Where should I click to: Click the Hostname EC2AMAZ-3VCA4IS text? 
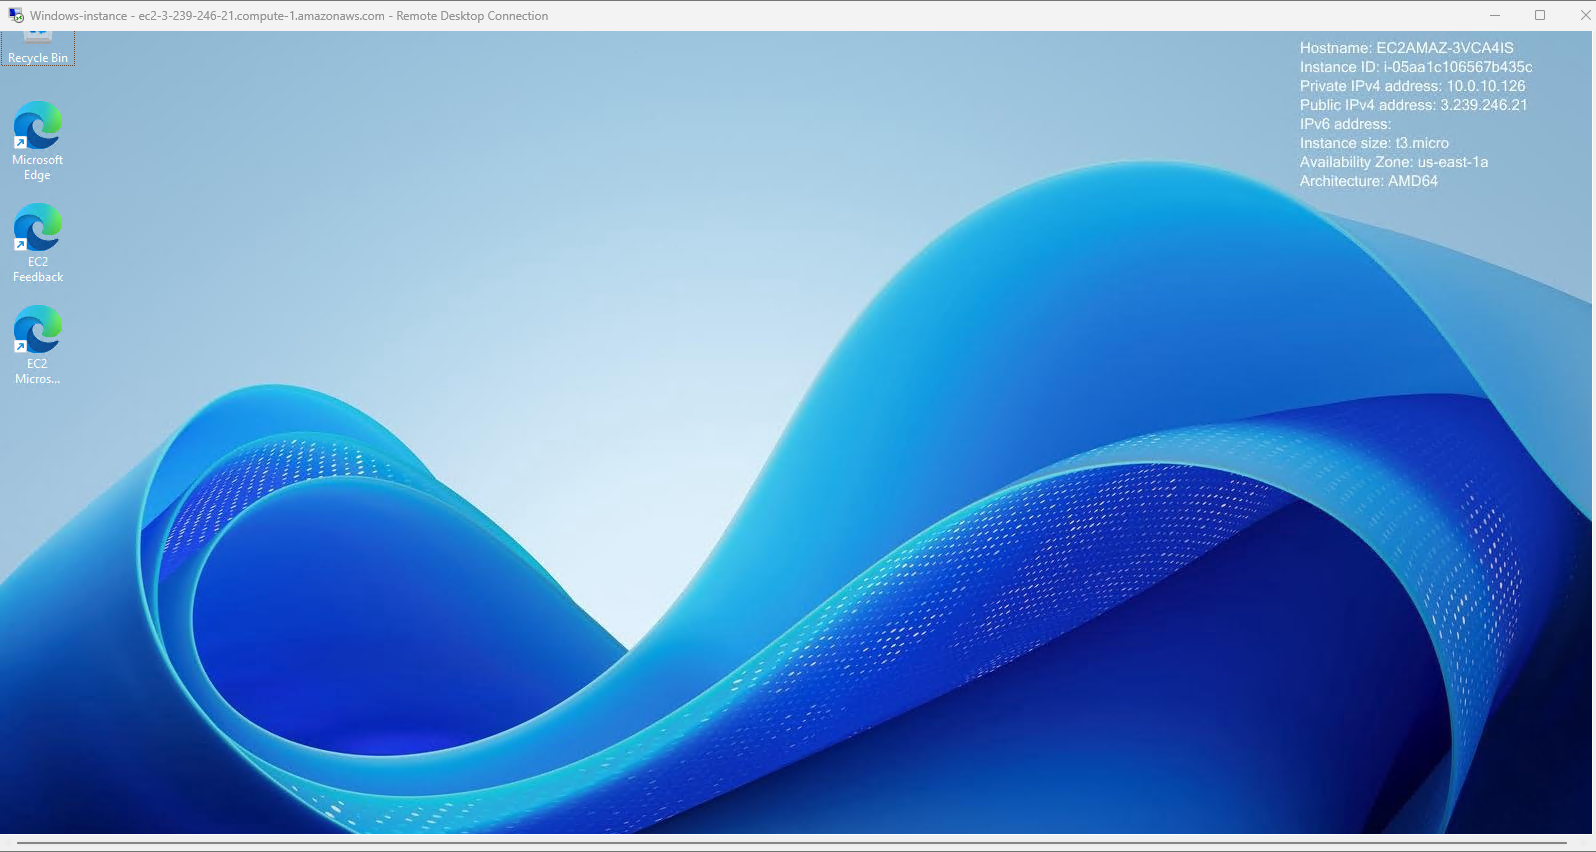pyautogui.click(x=1406, y=48)
